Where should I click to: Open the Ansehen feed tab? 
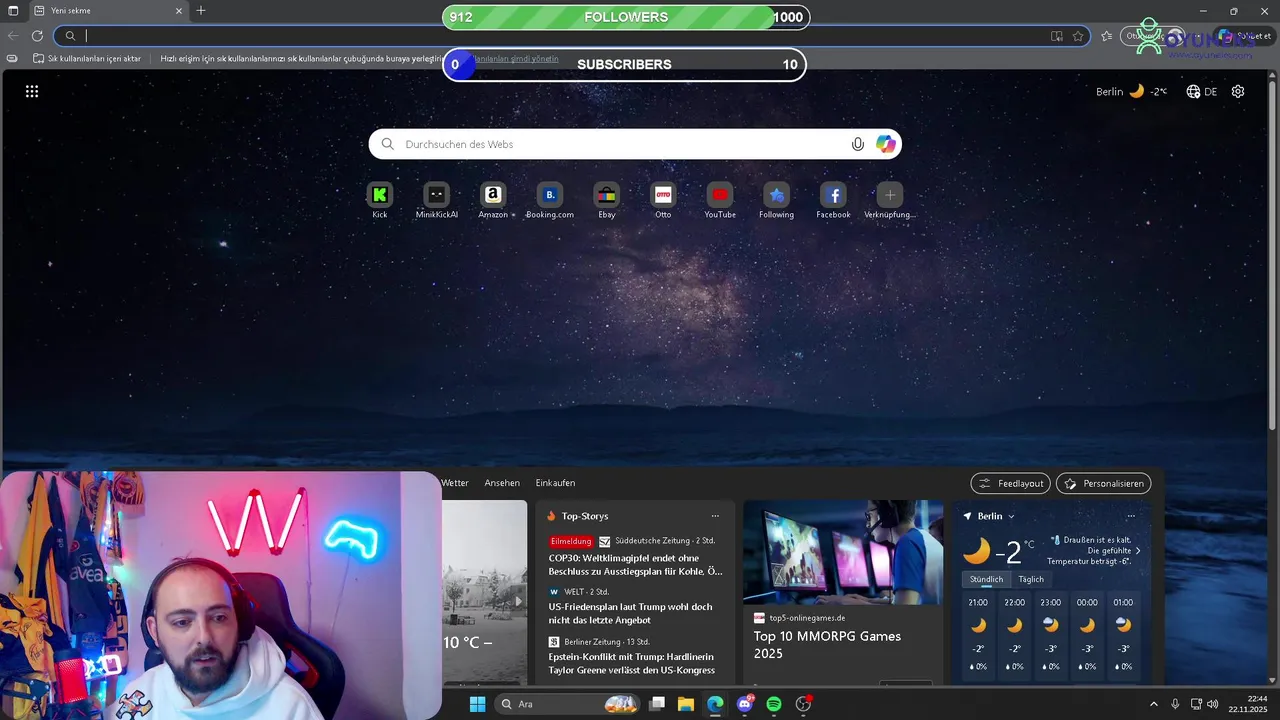pos(502,483)
